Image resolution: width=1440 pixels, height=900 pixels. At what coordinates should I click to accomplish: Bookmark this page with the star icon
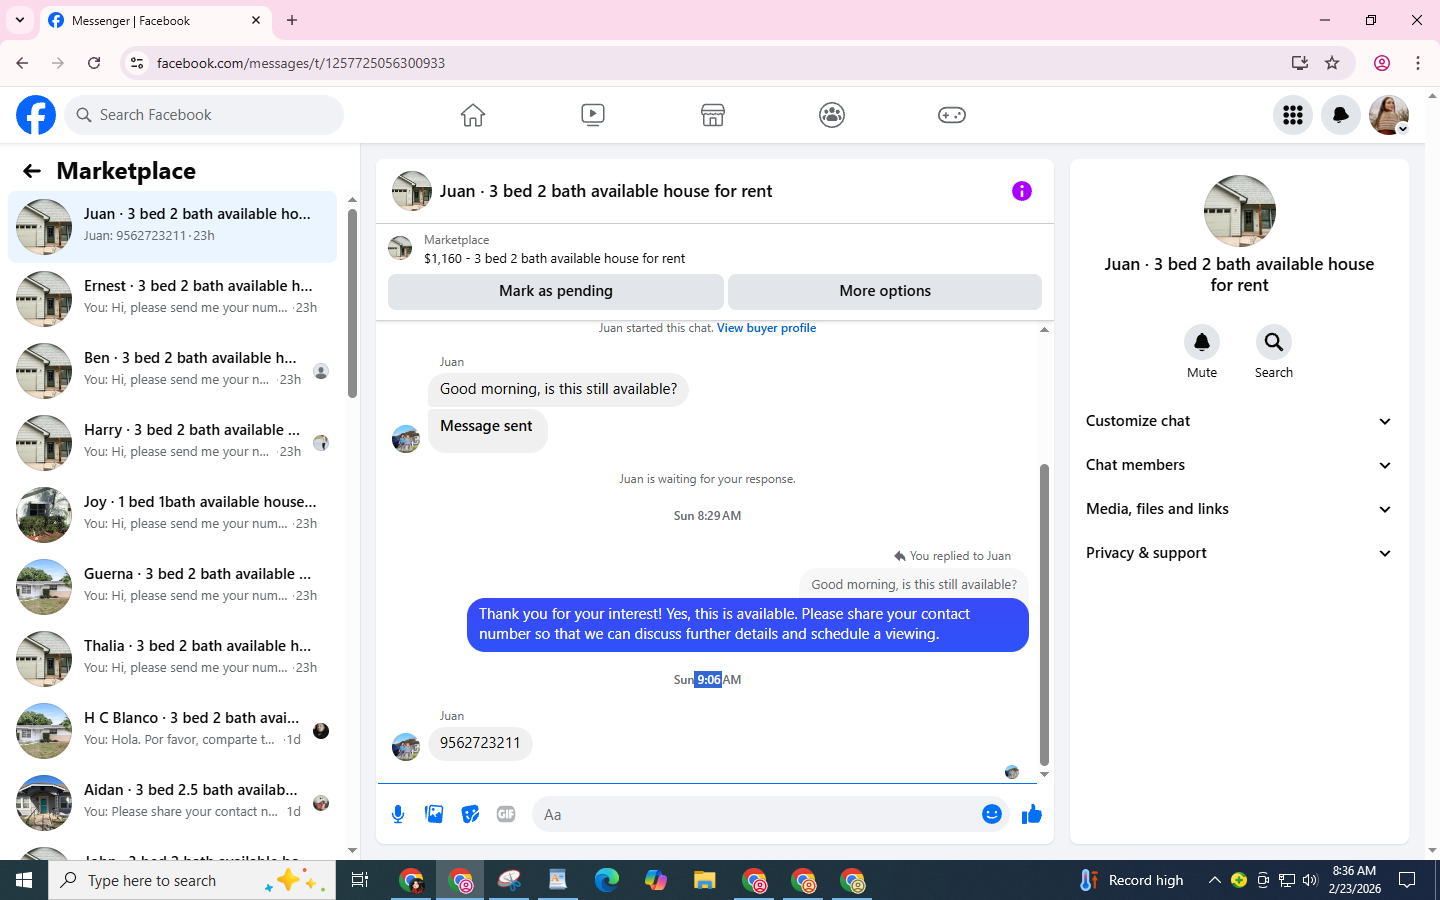pyautogui.click(x=1332, y=63)
